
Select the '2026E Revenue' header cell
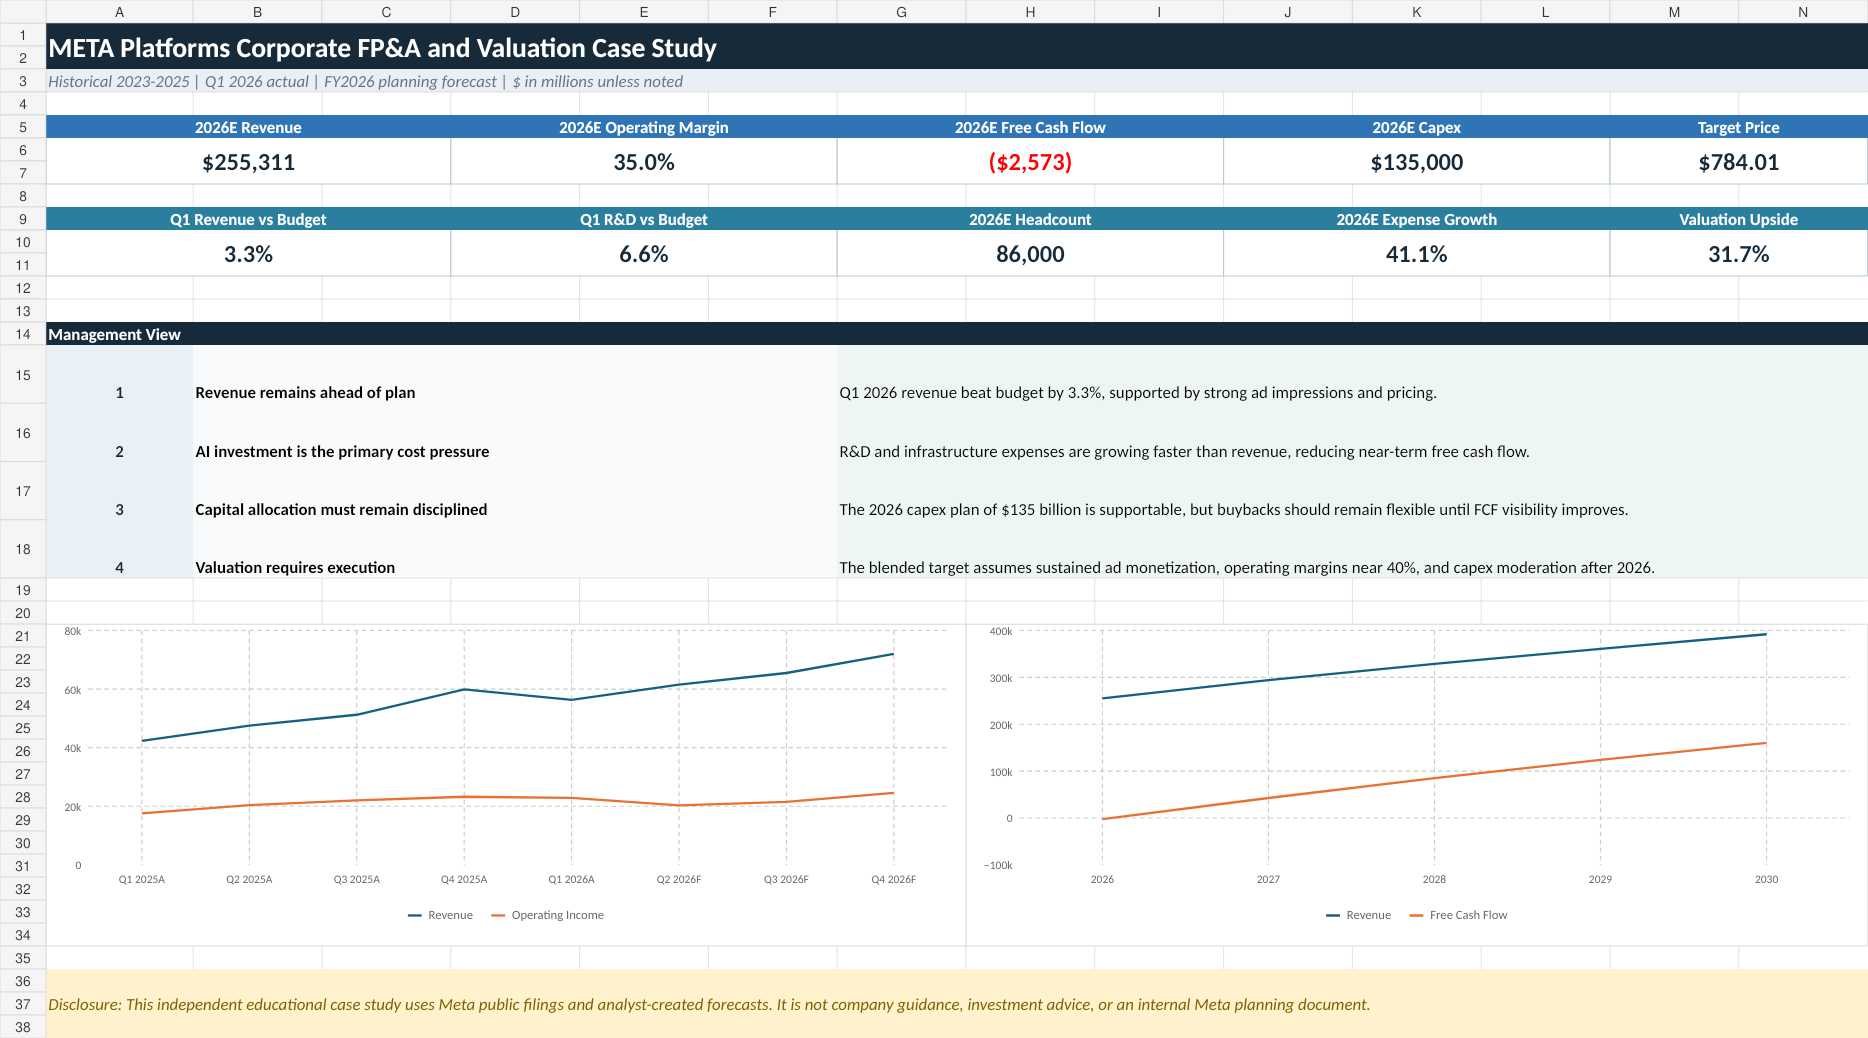pos(248,127)
